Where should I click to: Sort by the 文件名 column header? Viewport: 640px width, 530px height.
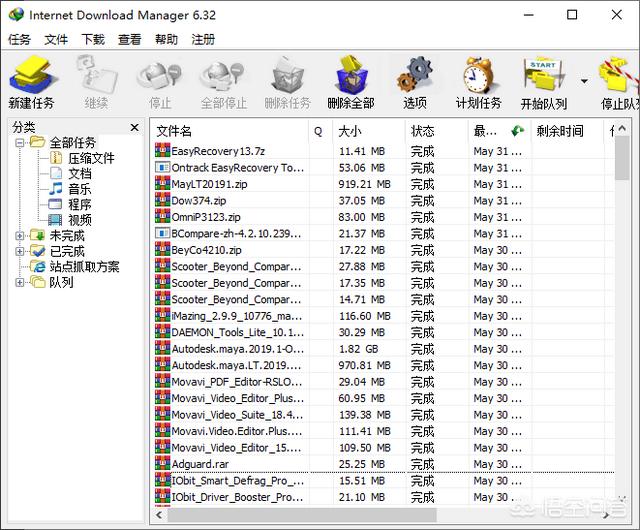click(229, 131)
